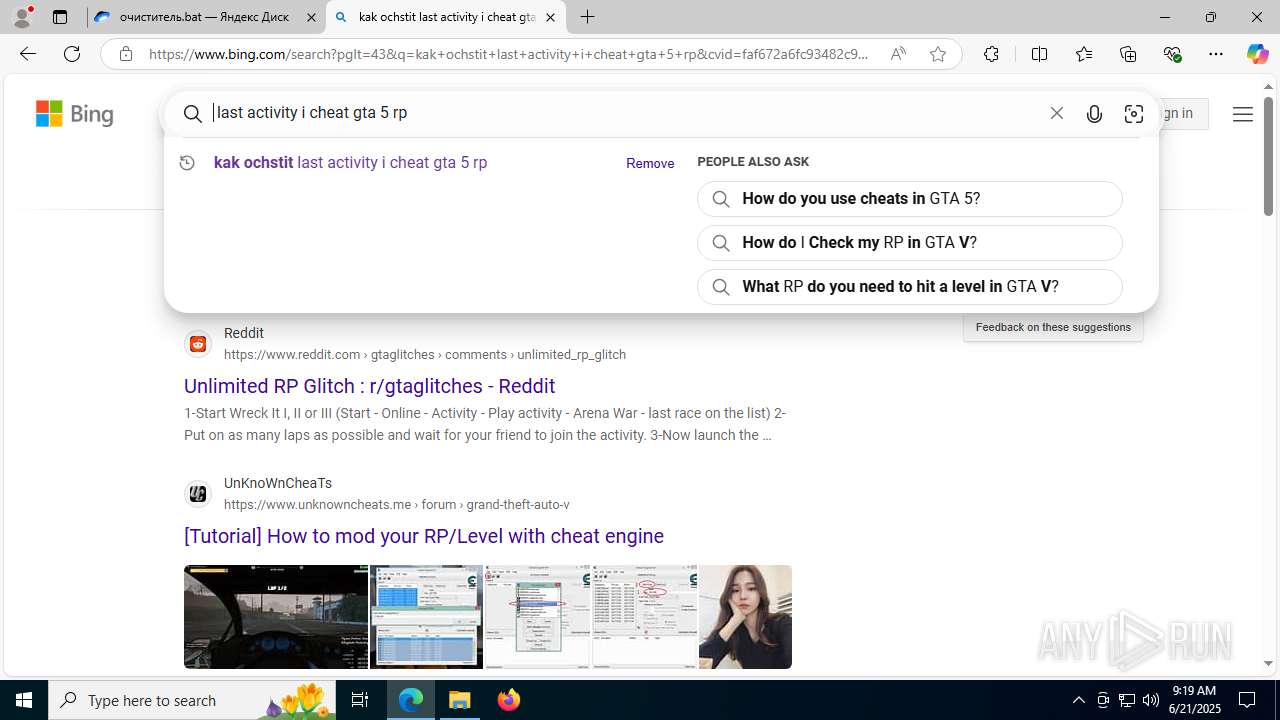Open the Windows Start menu
The width and height of the screenshot is (1280, 720).
(x=24, y=700)
